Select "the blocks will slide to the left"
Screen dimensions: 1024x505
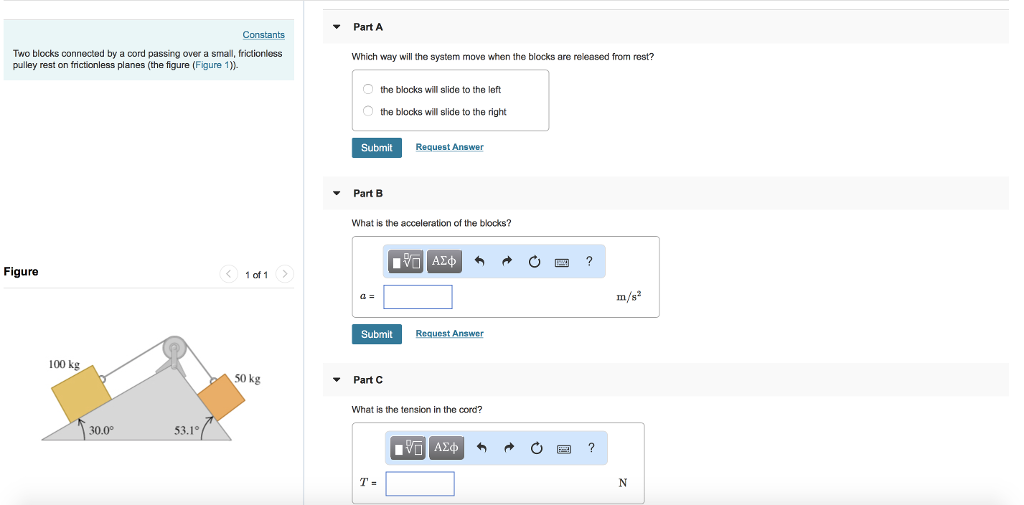tap(368, 89)
